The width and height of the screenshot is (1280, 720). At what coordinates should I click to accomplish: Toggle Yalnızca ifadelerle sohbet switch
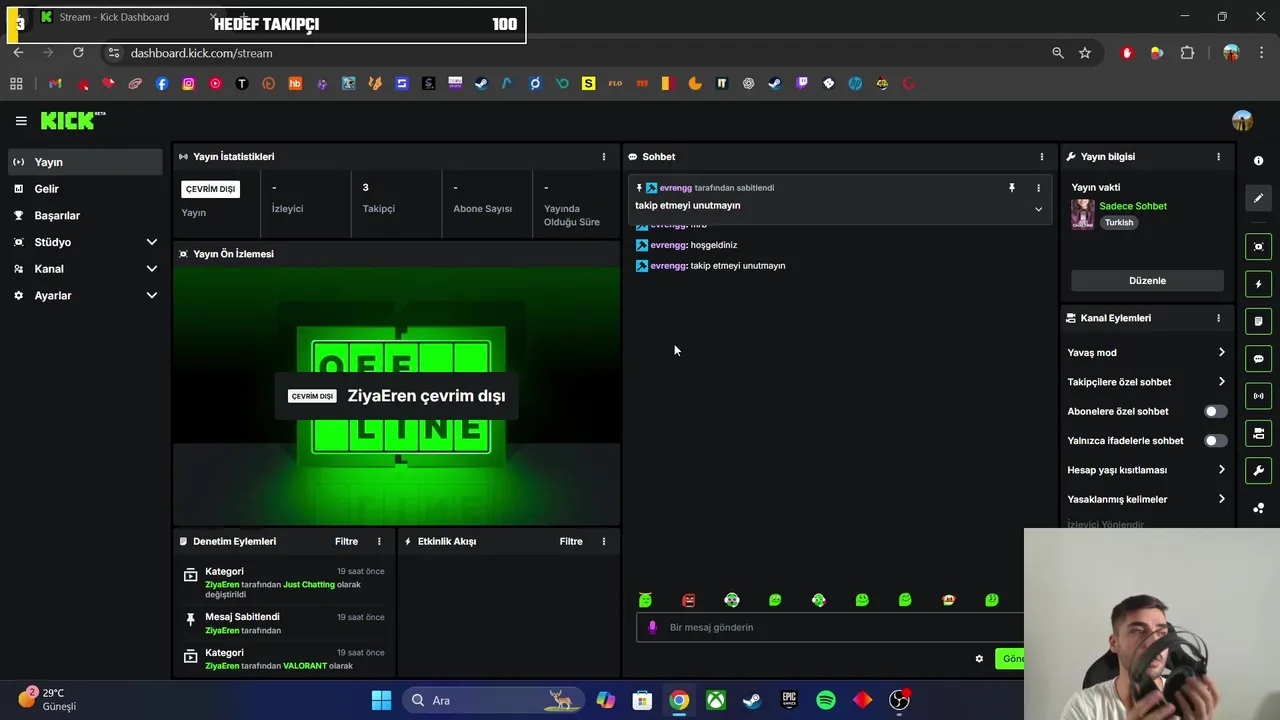coord(1215,441)
